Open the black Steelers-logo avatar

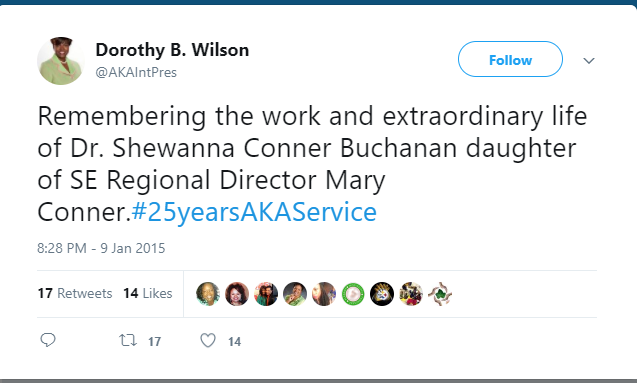pos(382,294)
